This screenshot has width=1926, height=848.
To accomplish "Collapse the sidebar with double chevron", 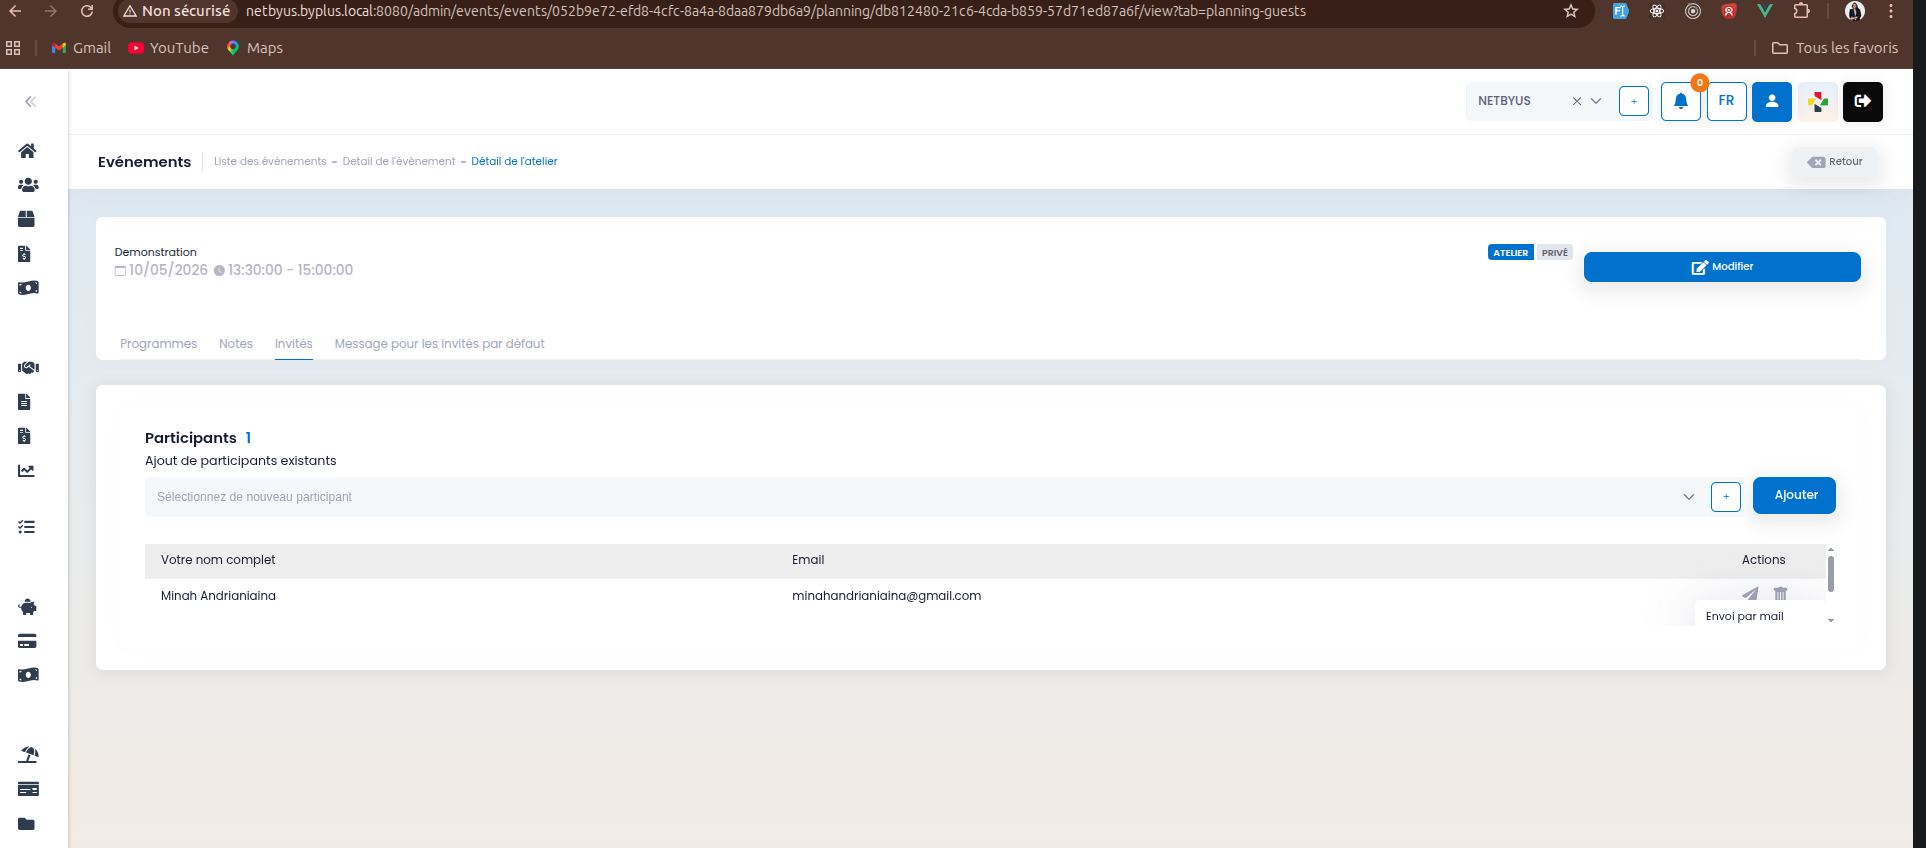I will (30, 101).
